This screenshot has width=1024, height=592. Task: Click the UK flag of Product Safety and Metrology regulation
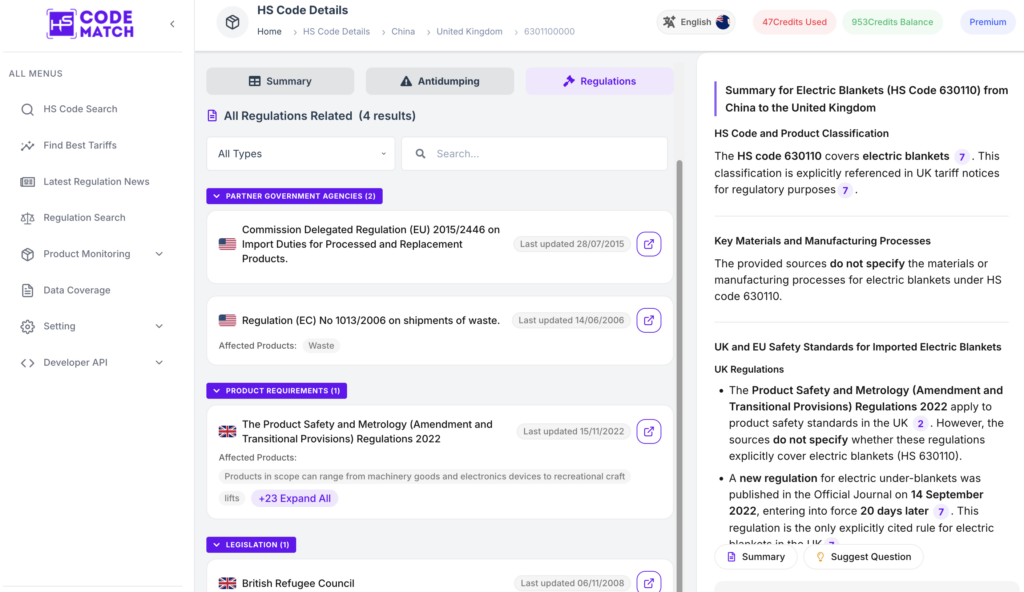click(x=227, y=431)
